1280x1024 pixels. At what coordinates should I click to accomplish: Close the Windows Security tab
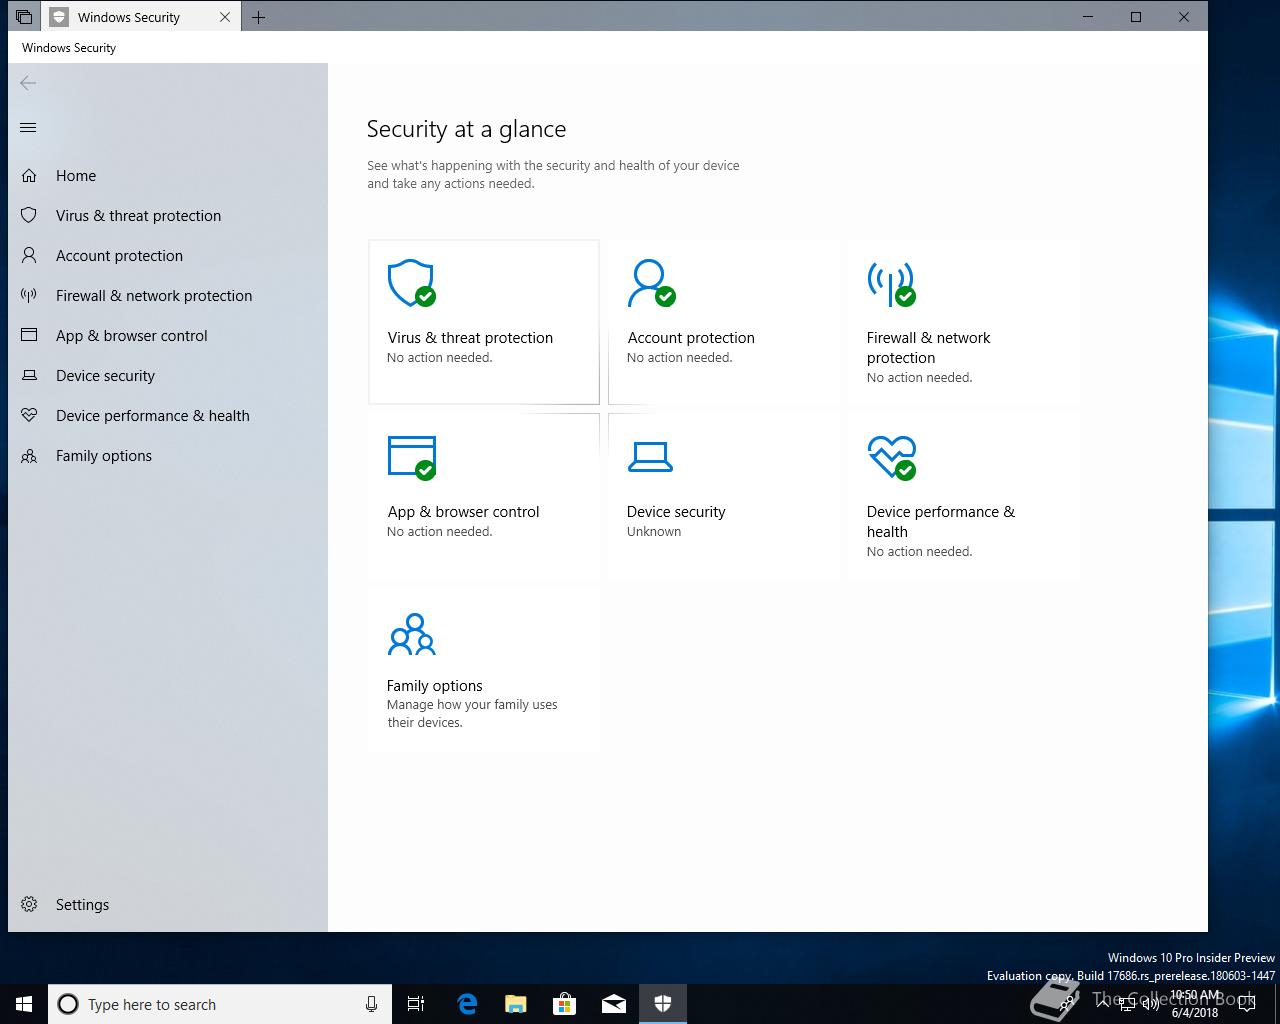click(225, 17)
